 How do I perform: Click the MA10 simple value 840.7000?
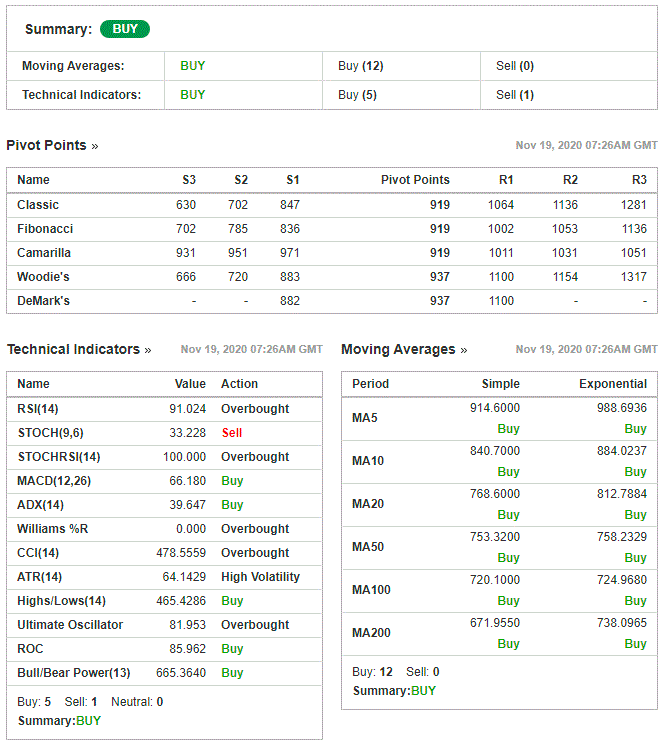tap(495, 450)
